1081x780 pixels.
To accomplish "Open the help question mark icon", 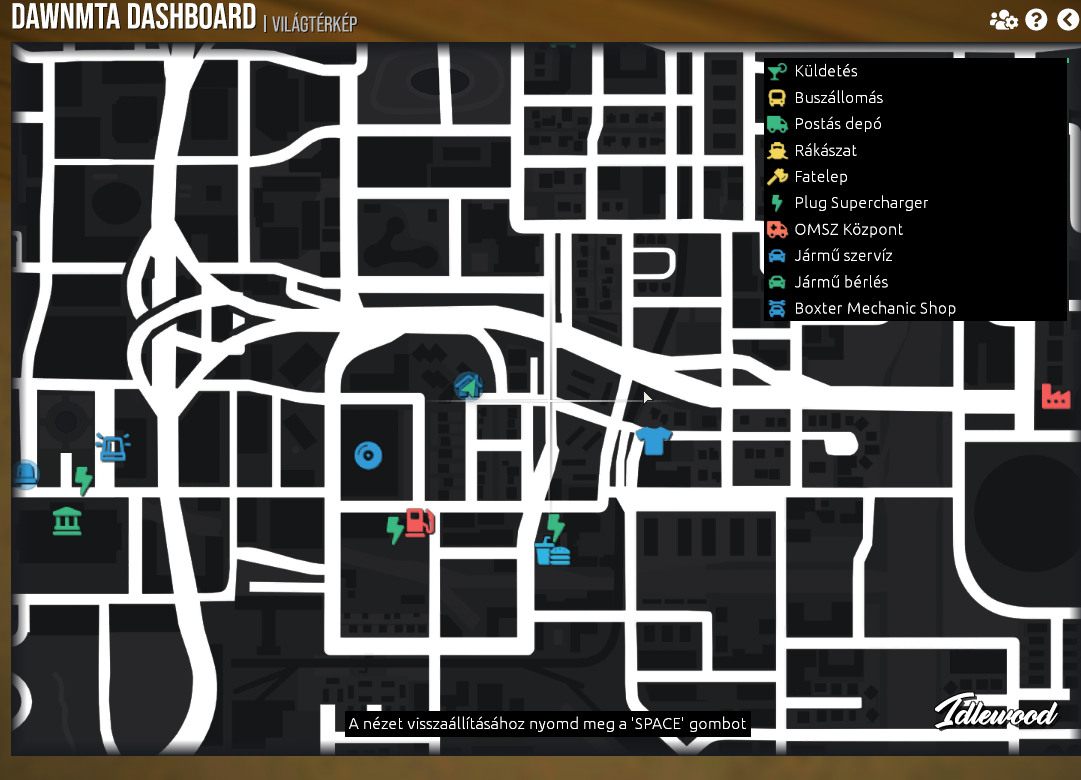I will (x=1035, y=19).
